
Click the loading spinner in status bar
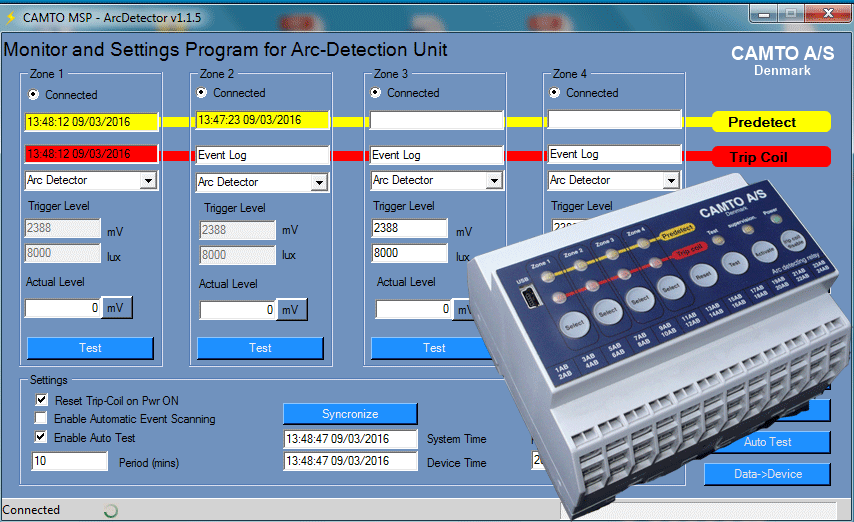(111, 511)
